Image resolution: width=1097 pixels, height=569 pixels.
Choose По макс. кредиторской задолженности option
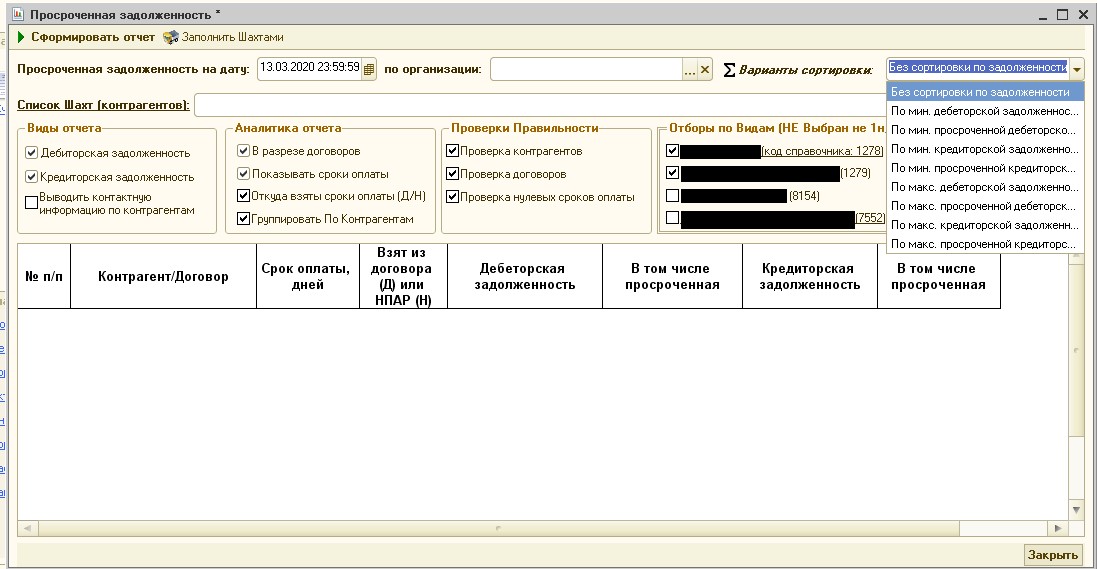click(x=984, y=225)
